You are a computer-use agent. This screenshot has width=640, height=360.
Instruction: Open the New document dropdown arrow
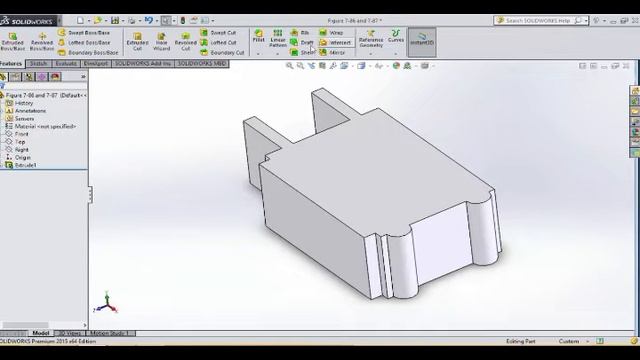(x=89, y=21)
